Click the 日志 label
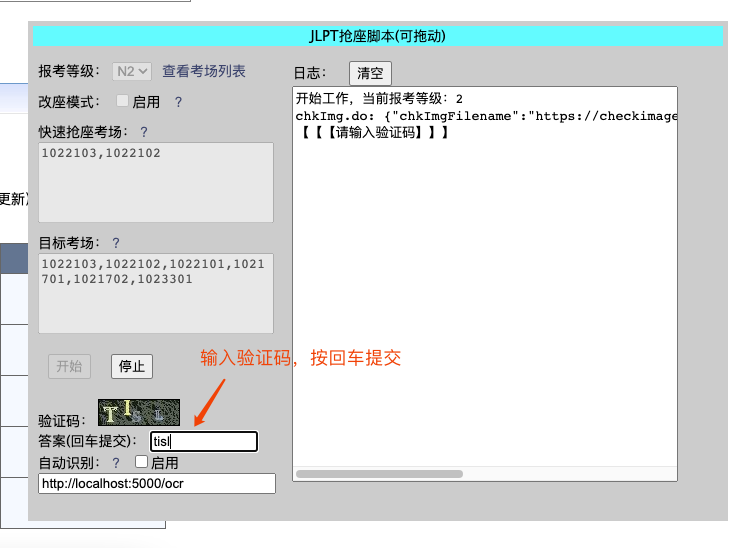 310,73
